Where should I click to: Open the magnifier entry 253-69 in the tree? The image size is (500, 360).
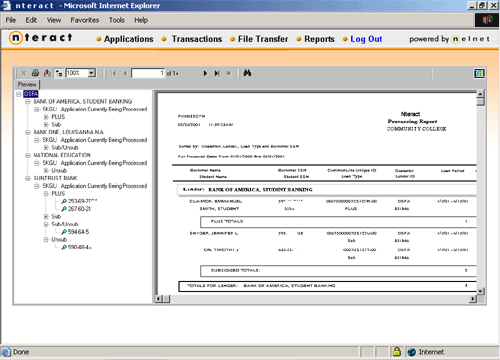pos(79,201)
